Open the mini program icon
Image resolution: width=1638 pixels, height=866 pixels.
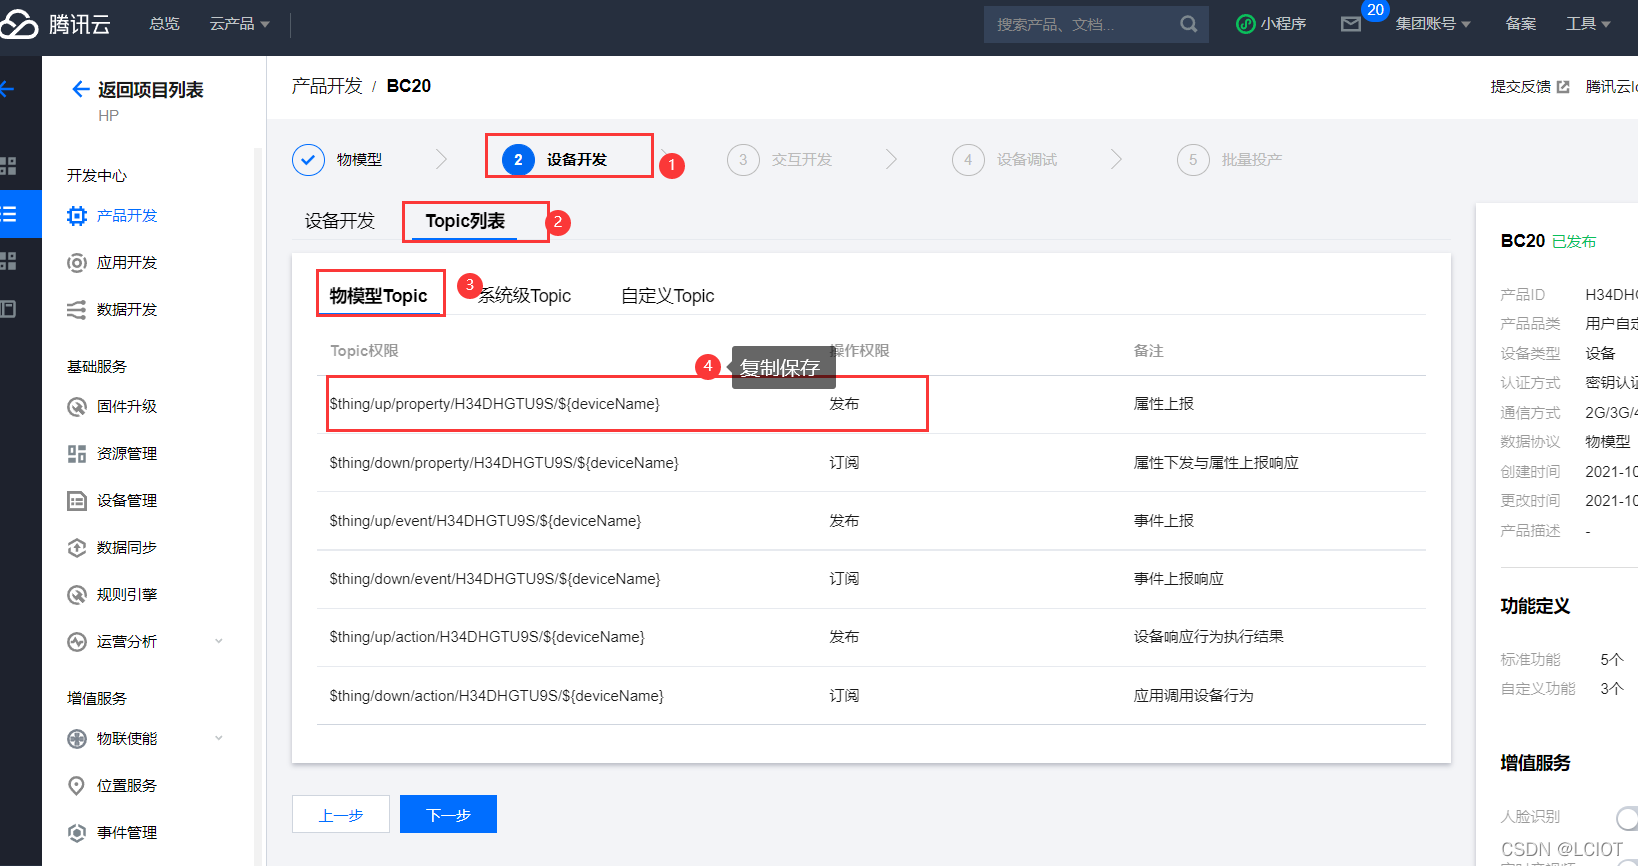click(1245, 24)
